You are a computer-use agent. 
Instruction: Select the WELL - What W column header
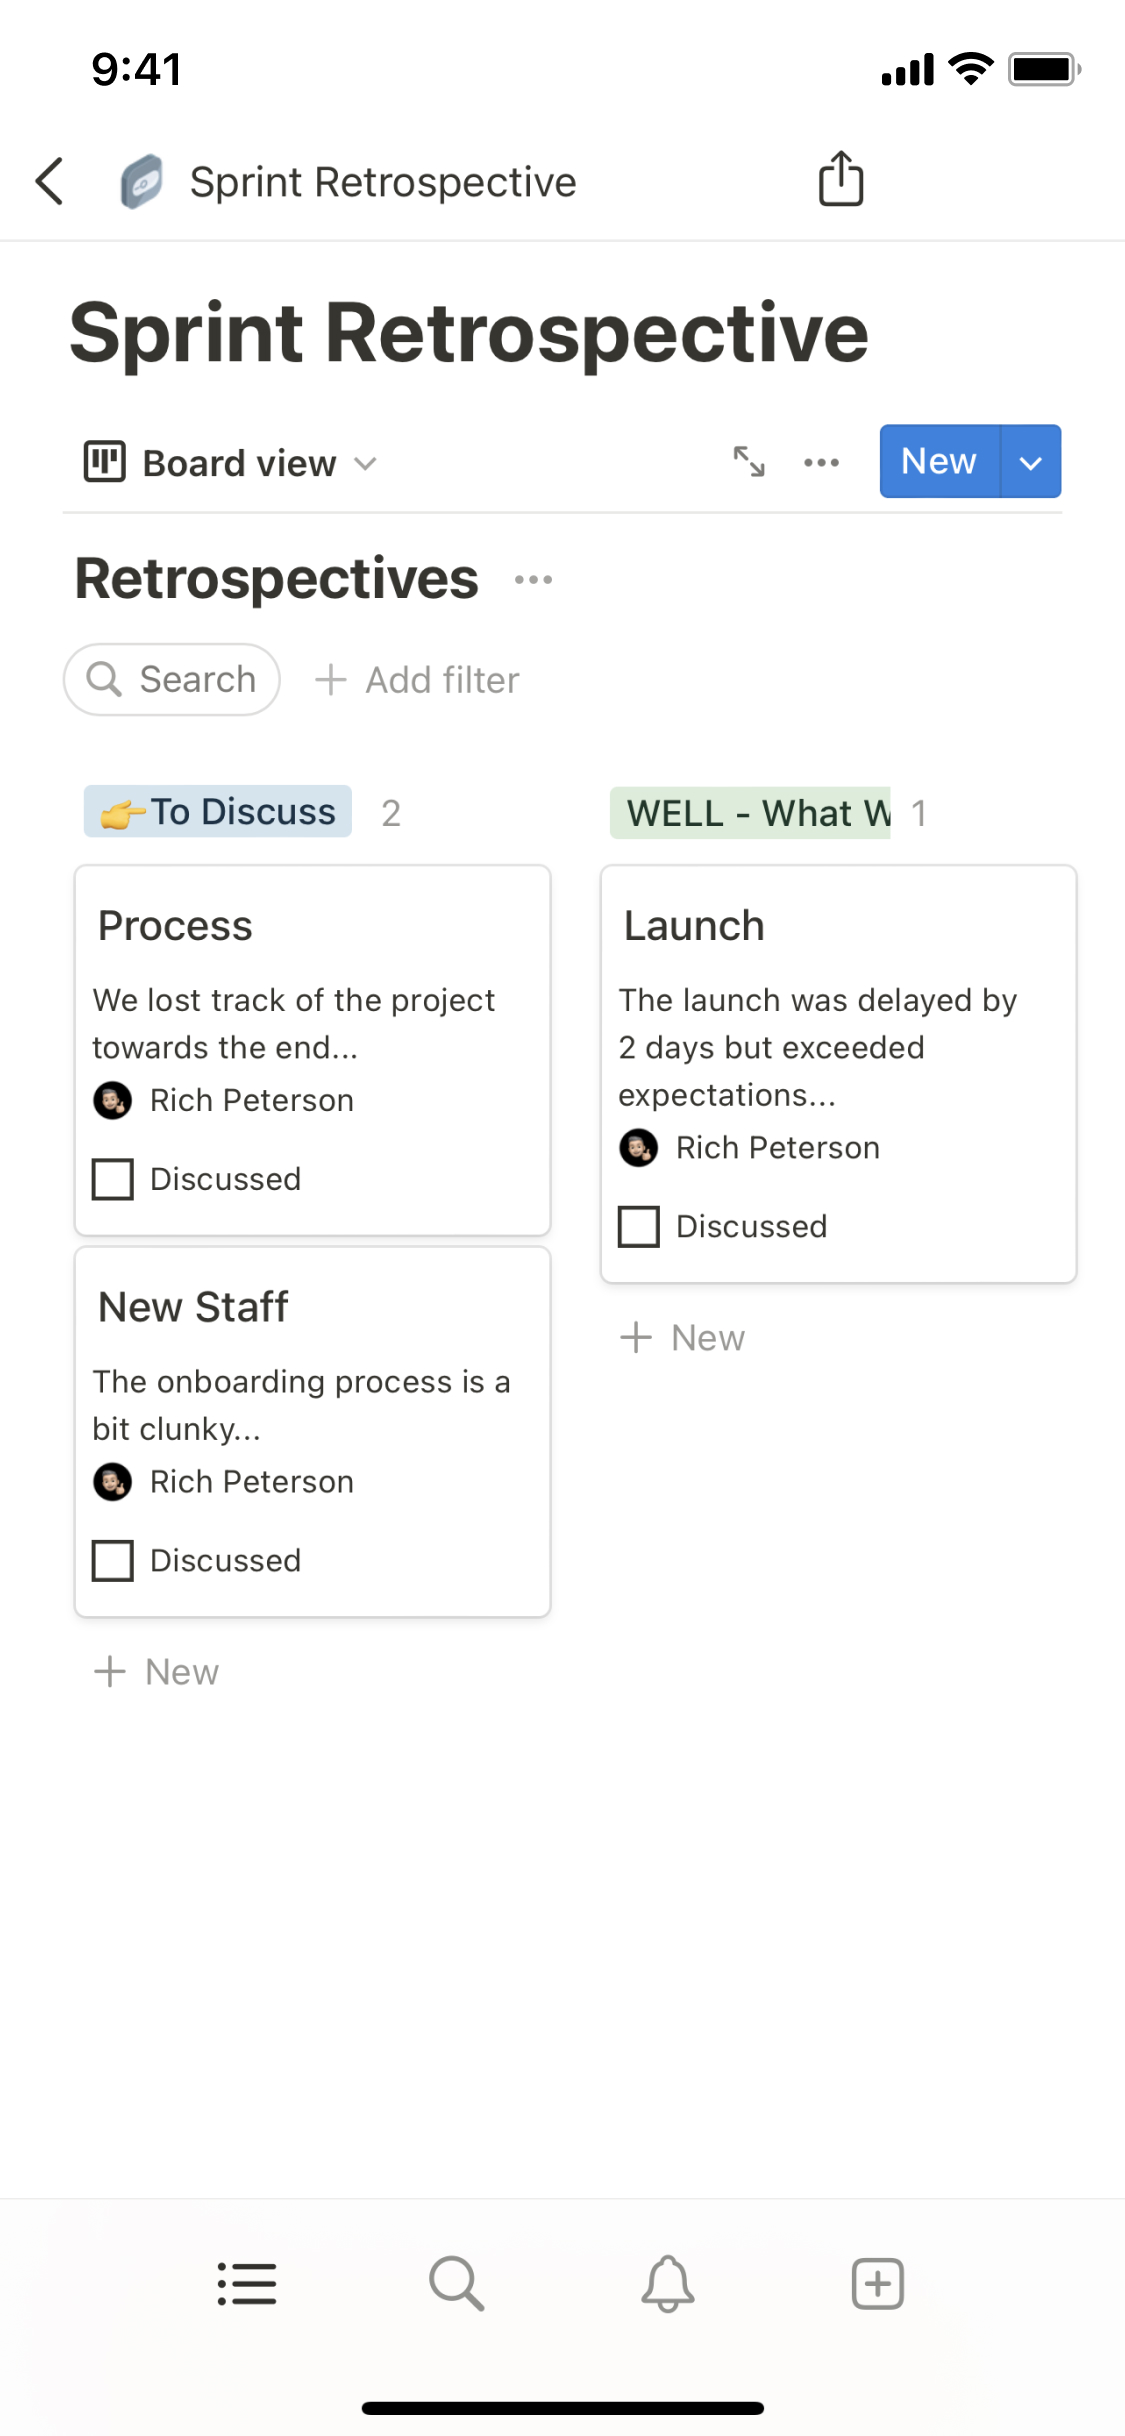(x=750, y=813)
